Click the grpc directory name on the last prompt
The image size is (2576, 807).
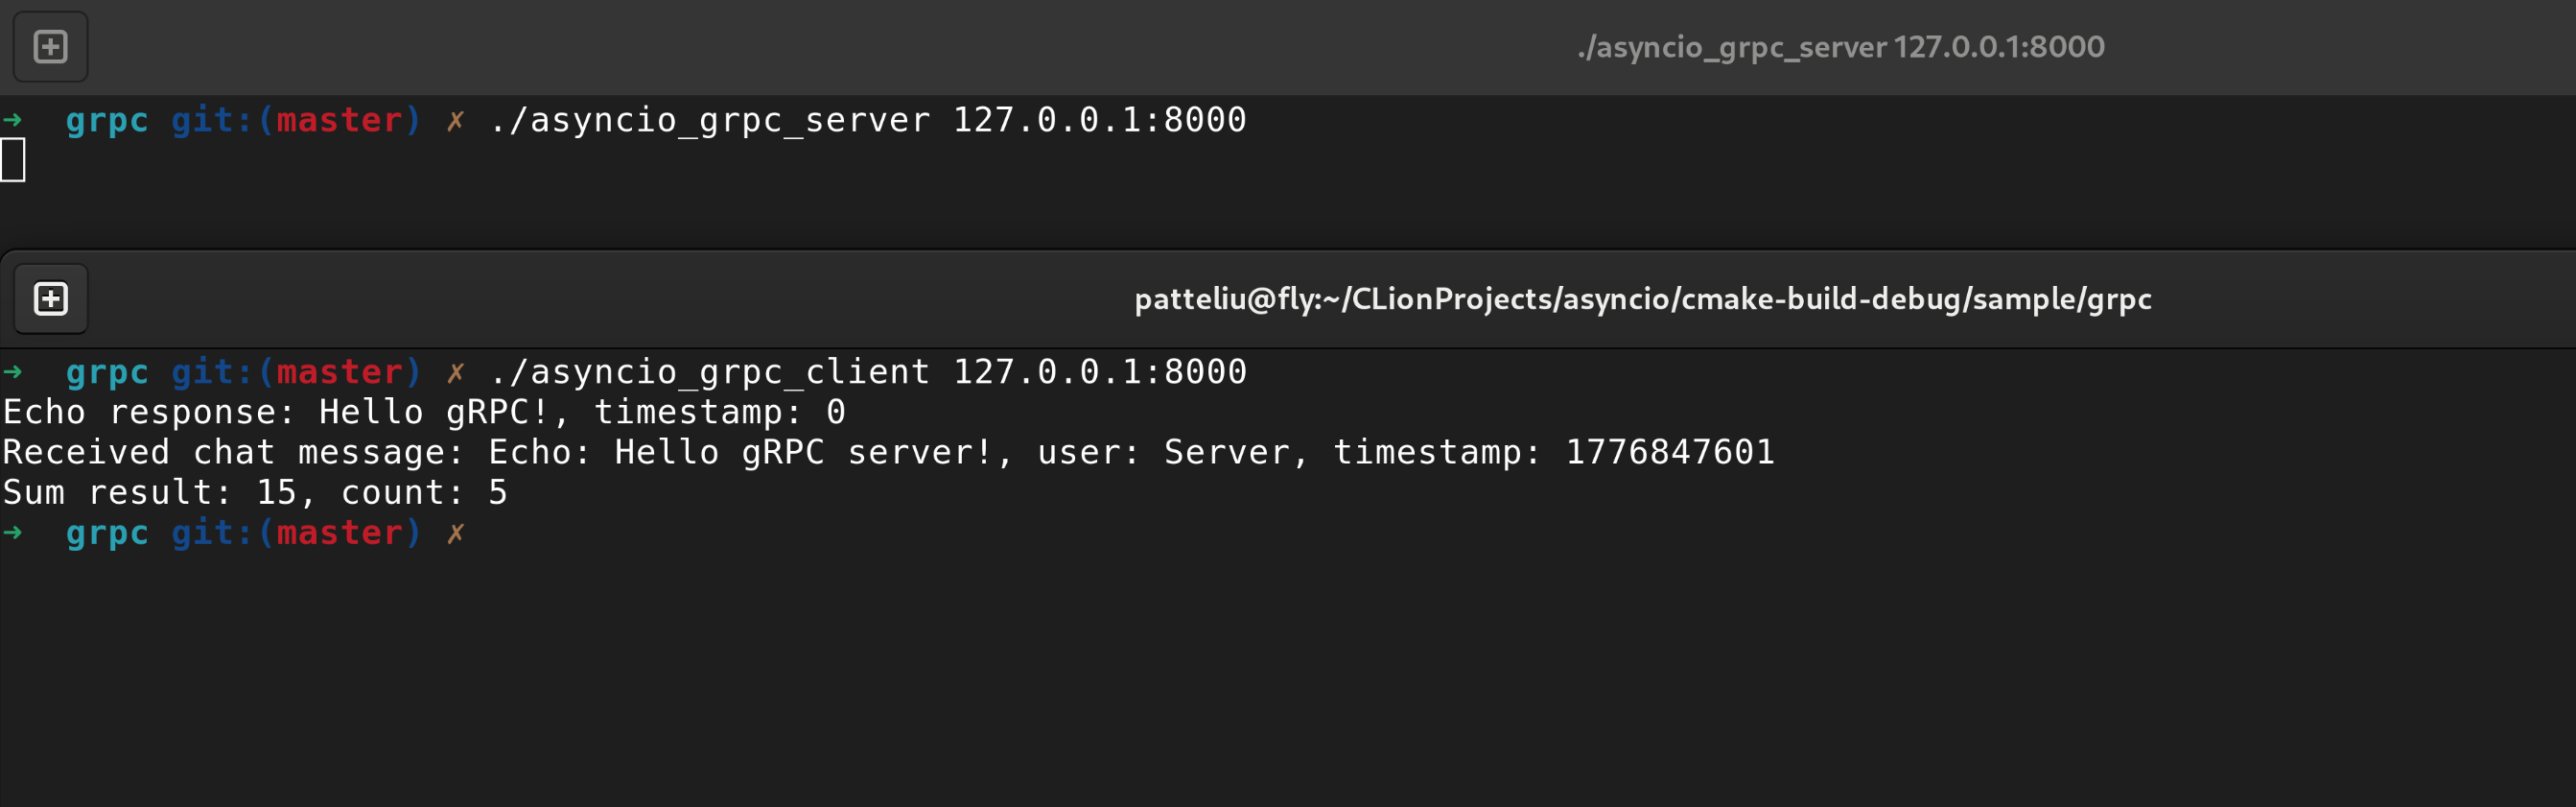106,533
